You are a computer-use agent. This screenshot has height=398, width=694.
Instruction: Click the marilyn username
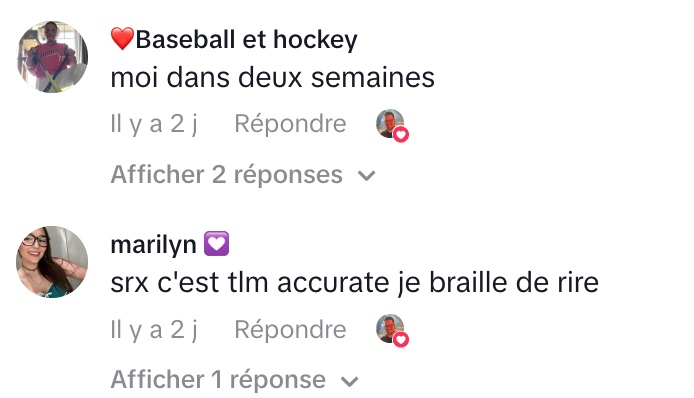pyautogui.click(x=153, y=244)
